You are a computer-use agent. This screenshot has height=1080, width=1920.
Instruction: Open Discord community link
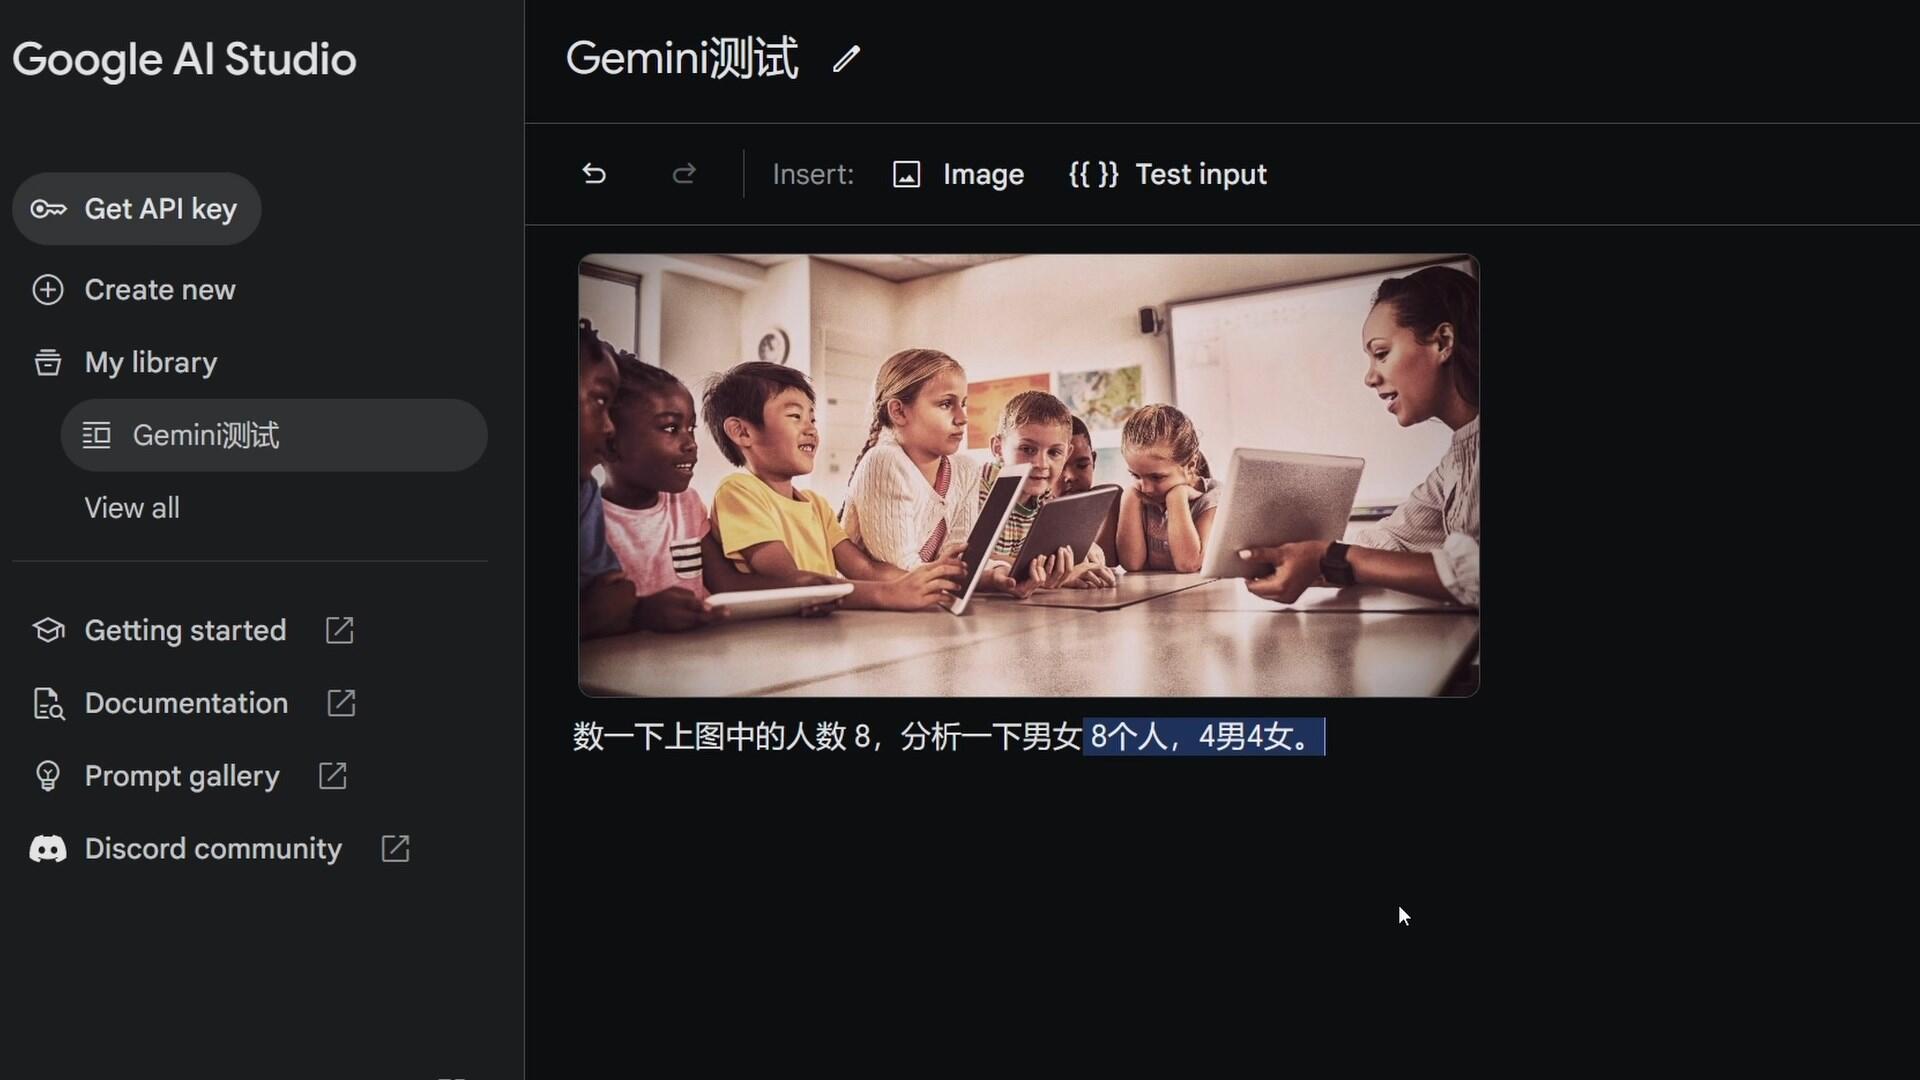click(213, 849)
